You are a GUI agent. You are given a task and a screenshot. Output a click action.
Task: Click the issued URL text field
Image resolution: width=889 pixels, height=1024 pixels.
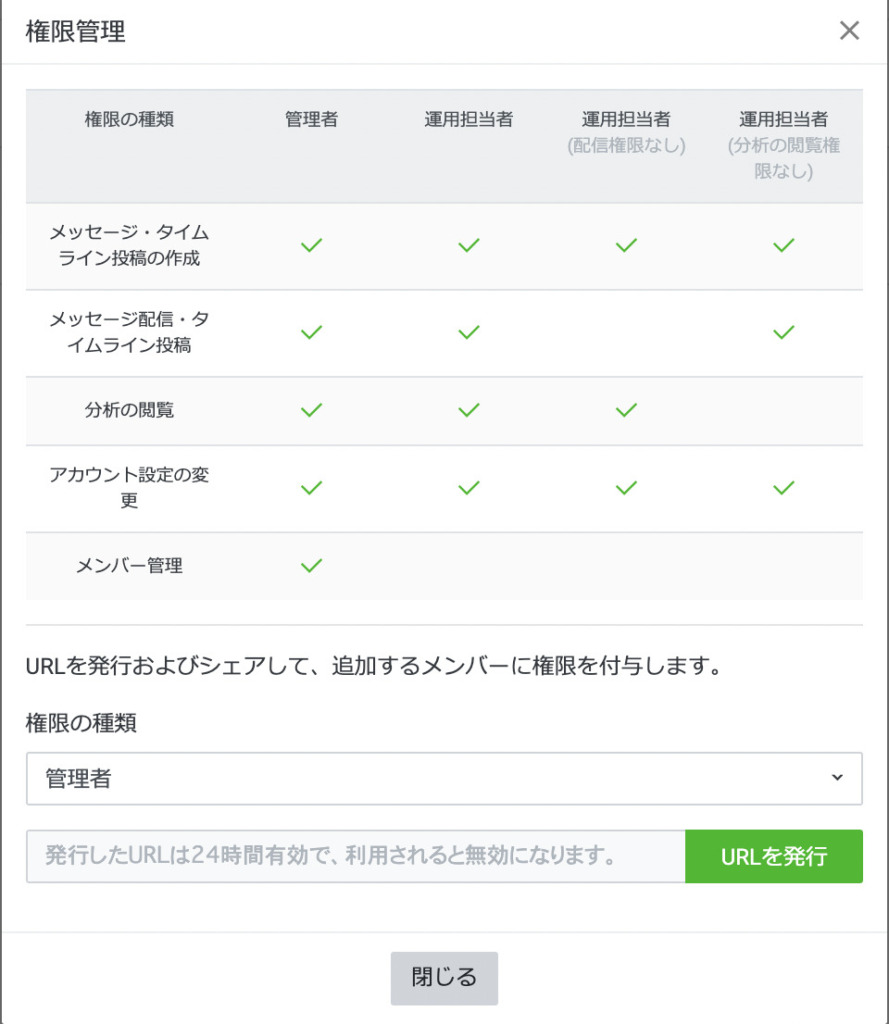(355, 857)
